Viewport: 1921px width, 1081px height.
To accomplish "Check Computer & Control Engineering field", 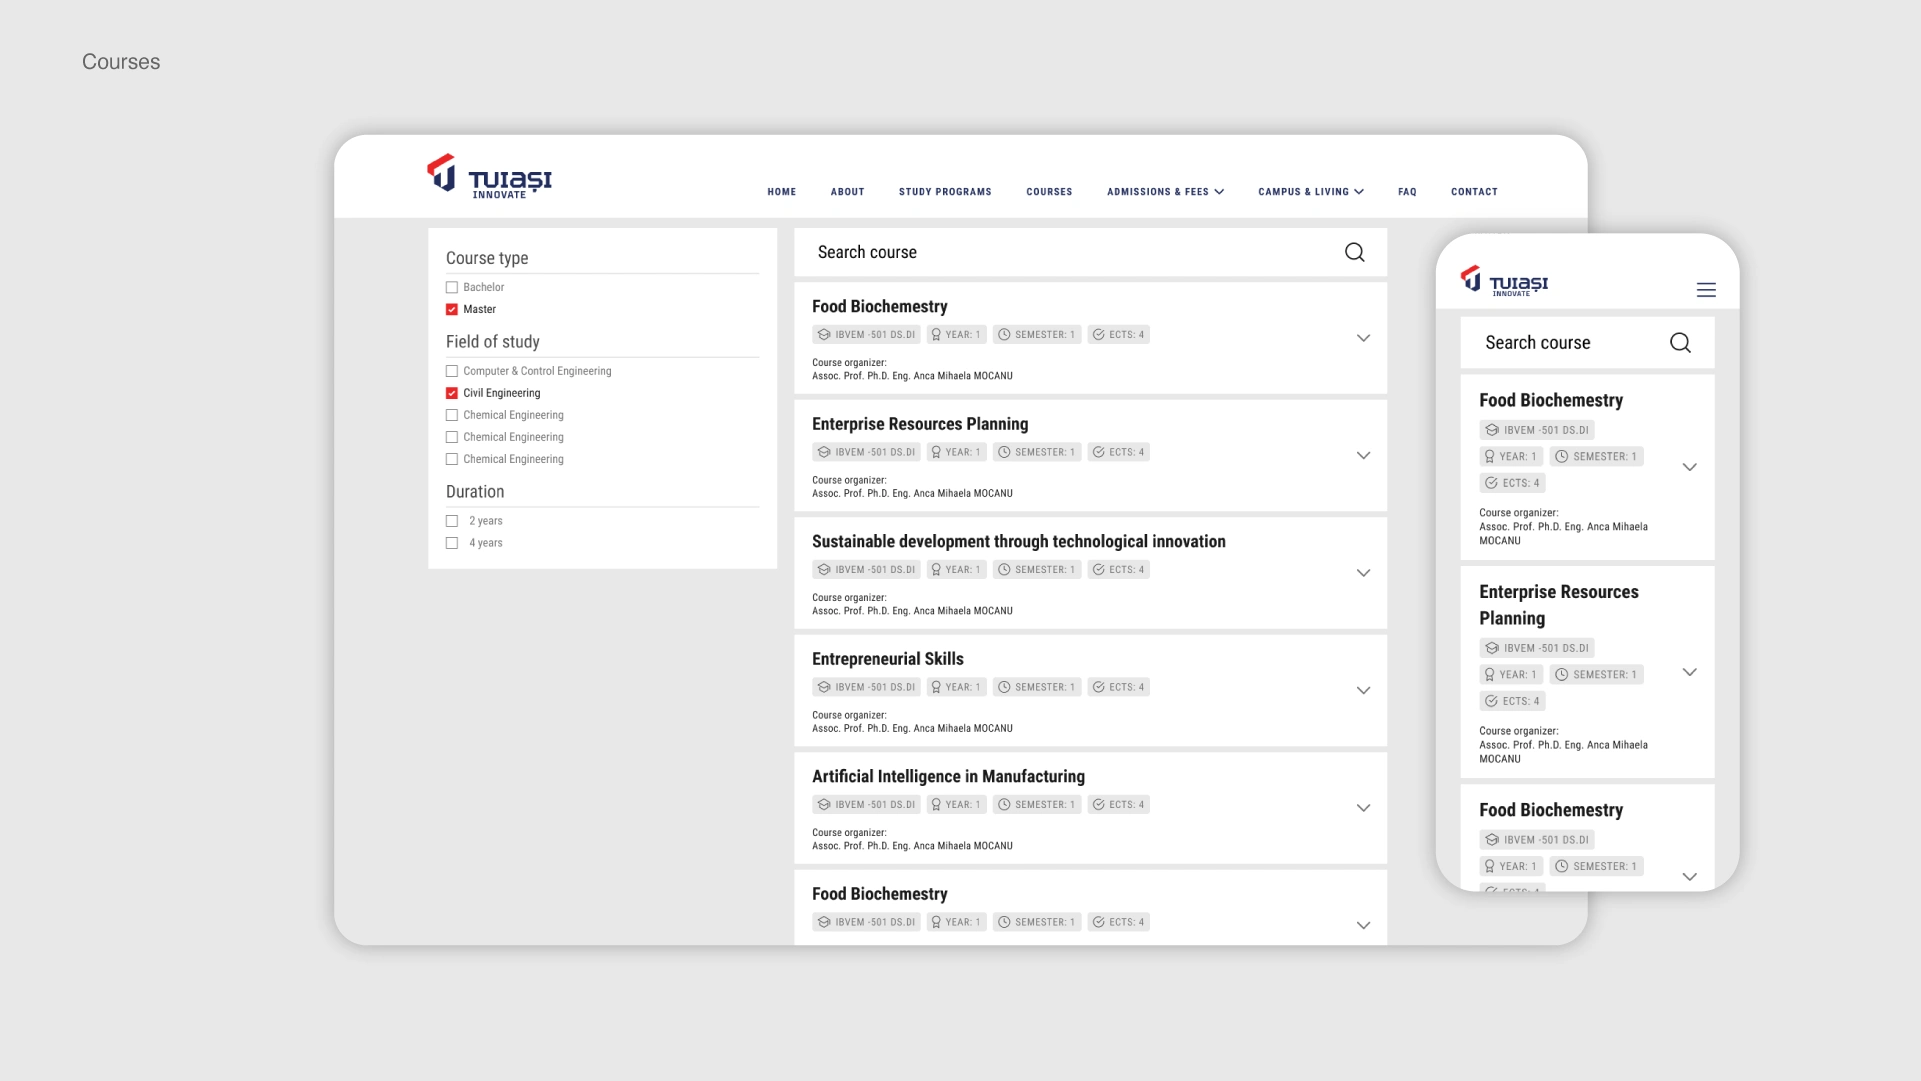I will pyautogui.click(x=452, y=371).
